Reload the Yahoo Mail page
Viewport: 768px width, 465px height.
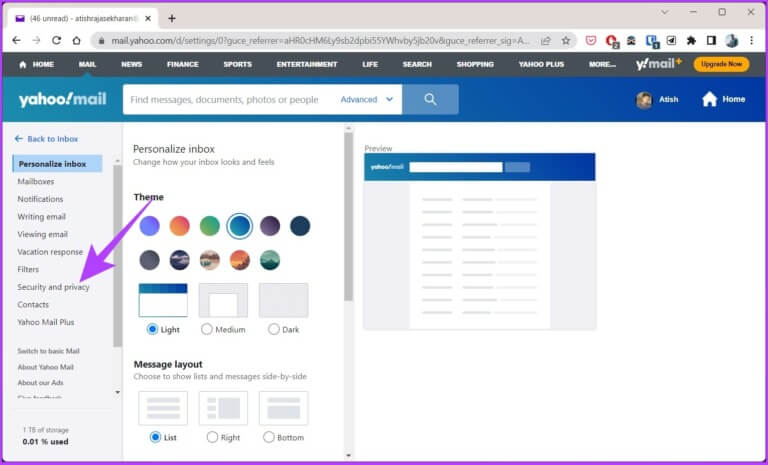coord(56,41)
